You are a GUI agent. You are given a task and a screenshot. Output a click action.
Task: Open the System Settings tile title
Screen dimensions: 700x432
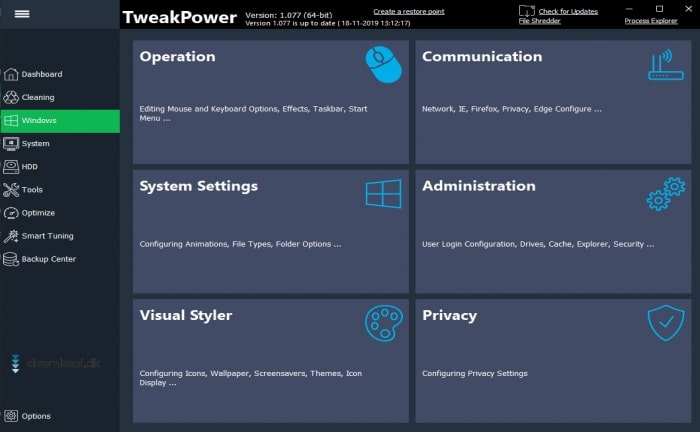(199, 186)
